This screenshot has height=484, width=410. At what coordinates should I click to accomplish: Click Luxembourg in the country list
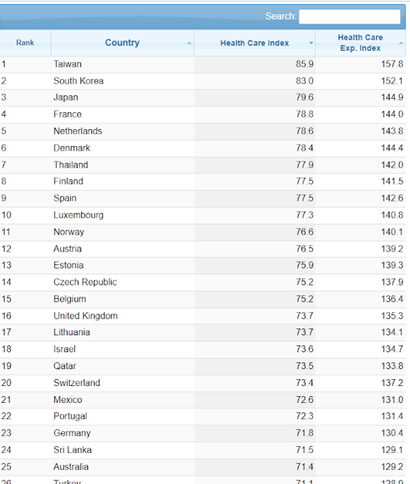tap(78, 215)
